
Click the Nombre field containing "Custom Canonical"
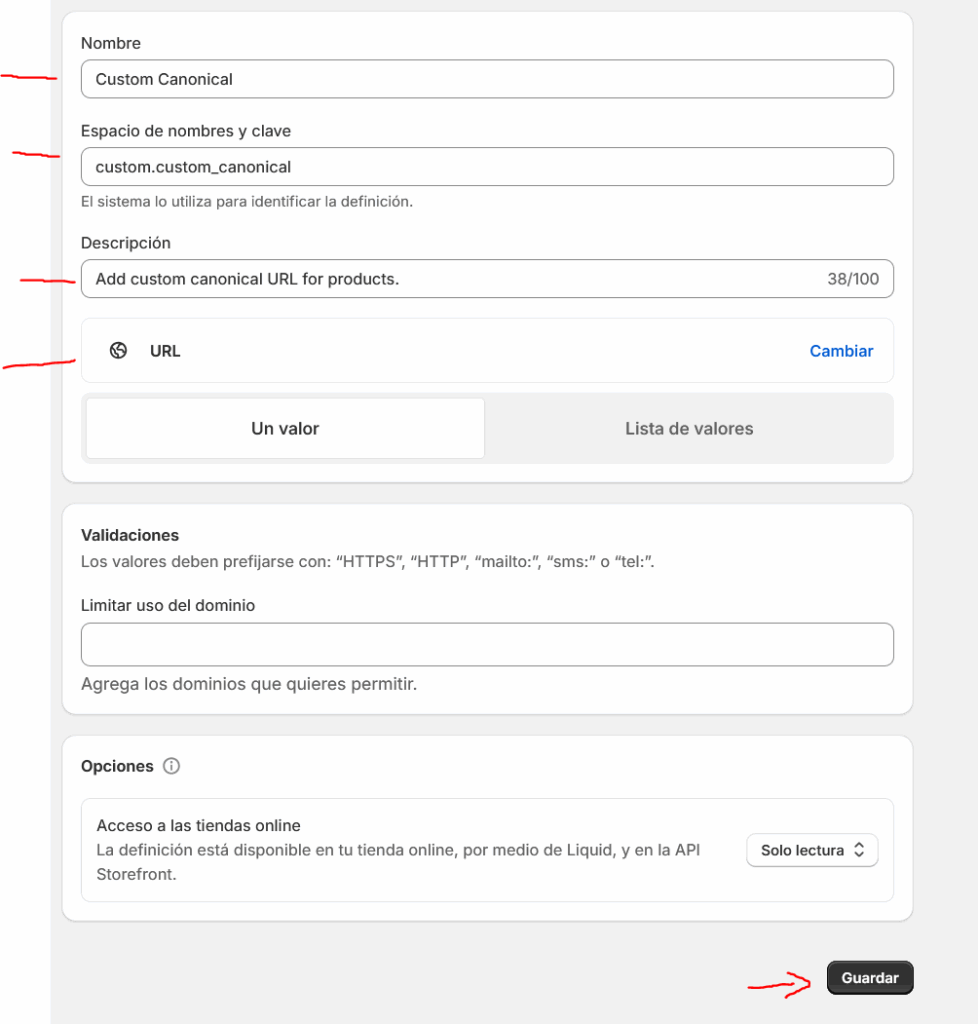point(487,79)
